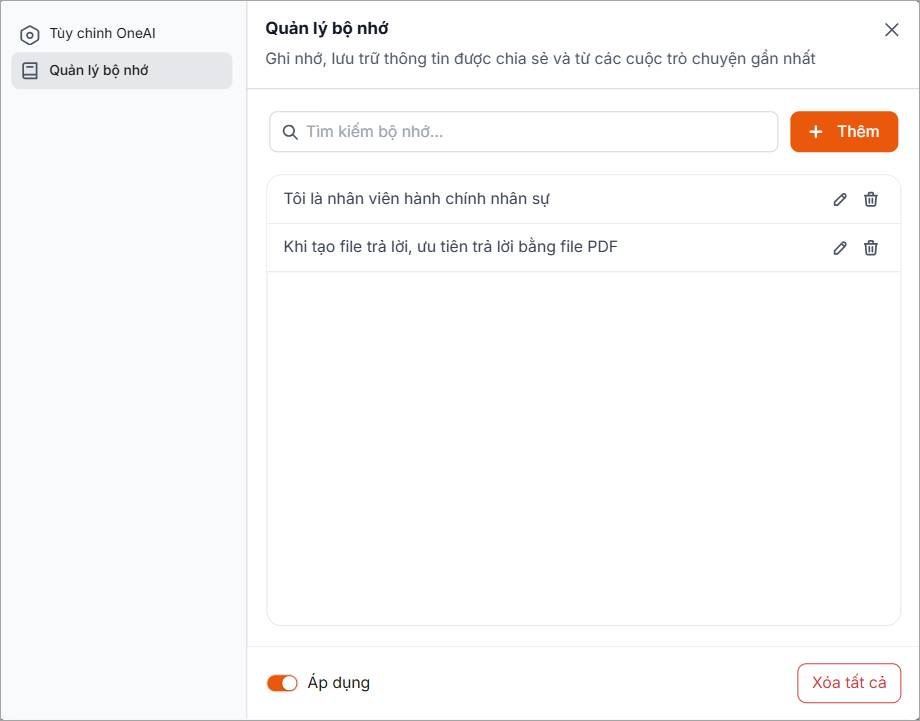Click the magnifier icon in the search box

click(291, 132)
